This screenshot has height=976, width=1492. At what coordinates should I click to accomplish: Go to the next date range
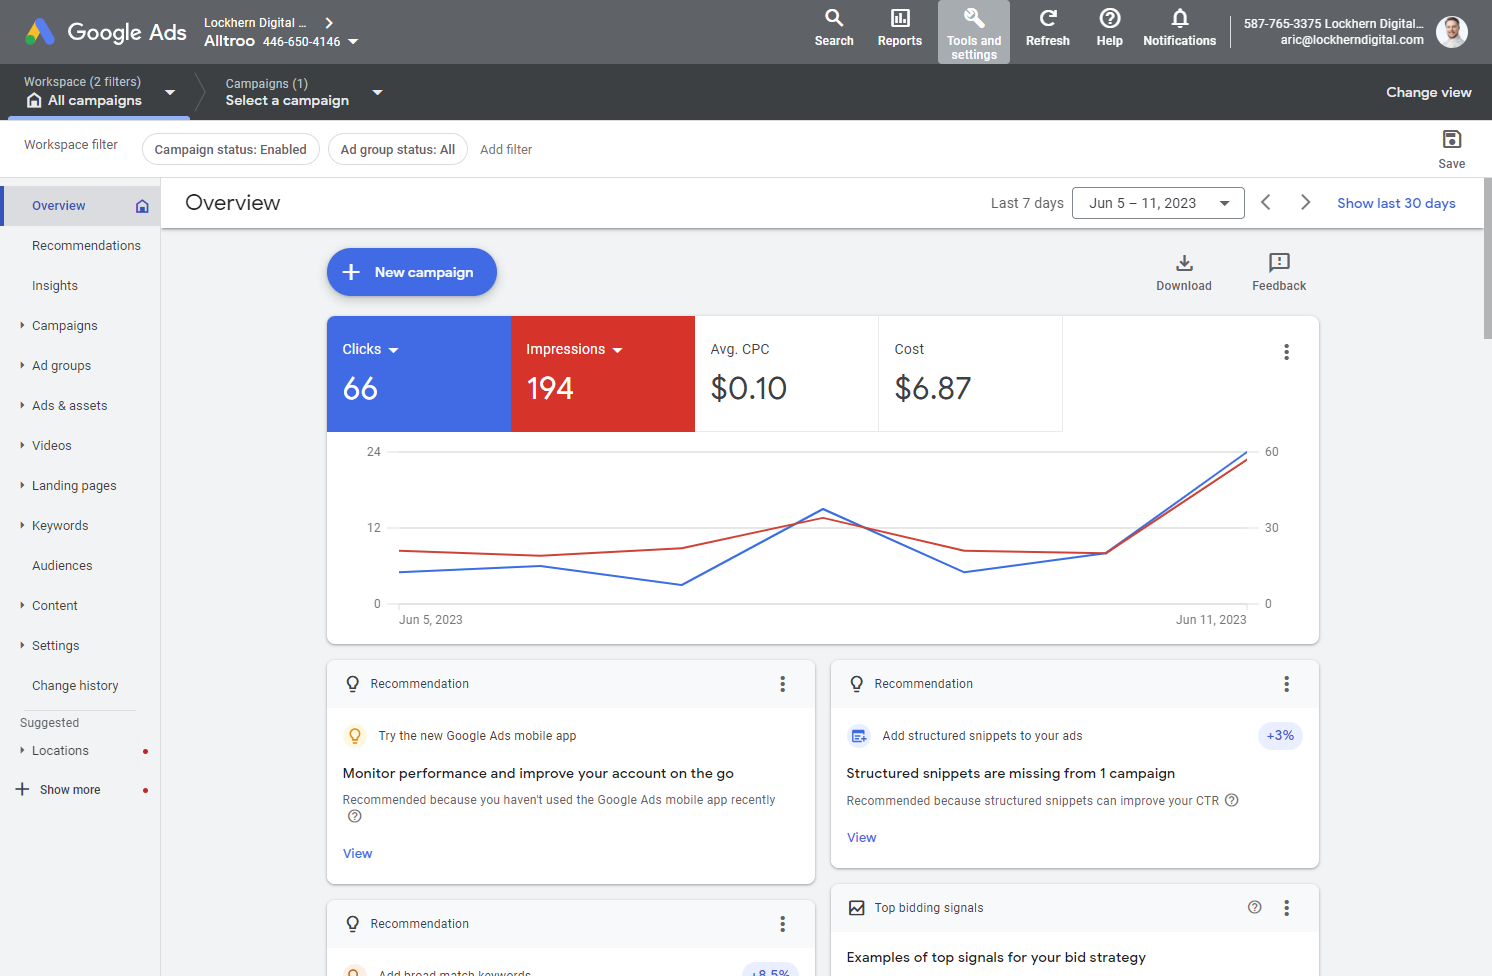pyautogui.click(x=1305, y=203)
